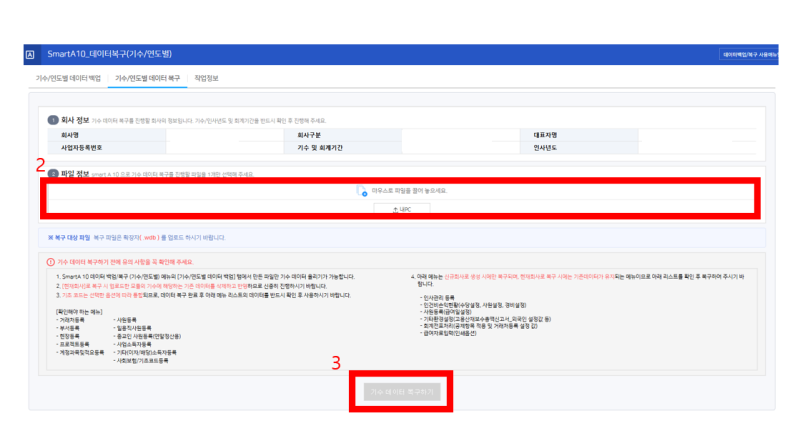This screenshot has width=800, height=441.
Task: Click the 사업소득자등록 list entry
Action: point(132,345)
